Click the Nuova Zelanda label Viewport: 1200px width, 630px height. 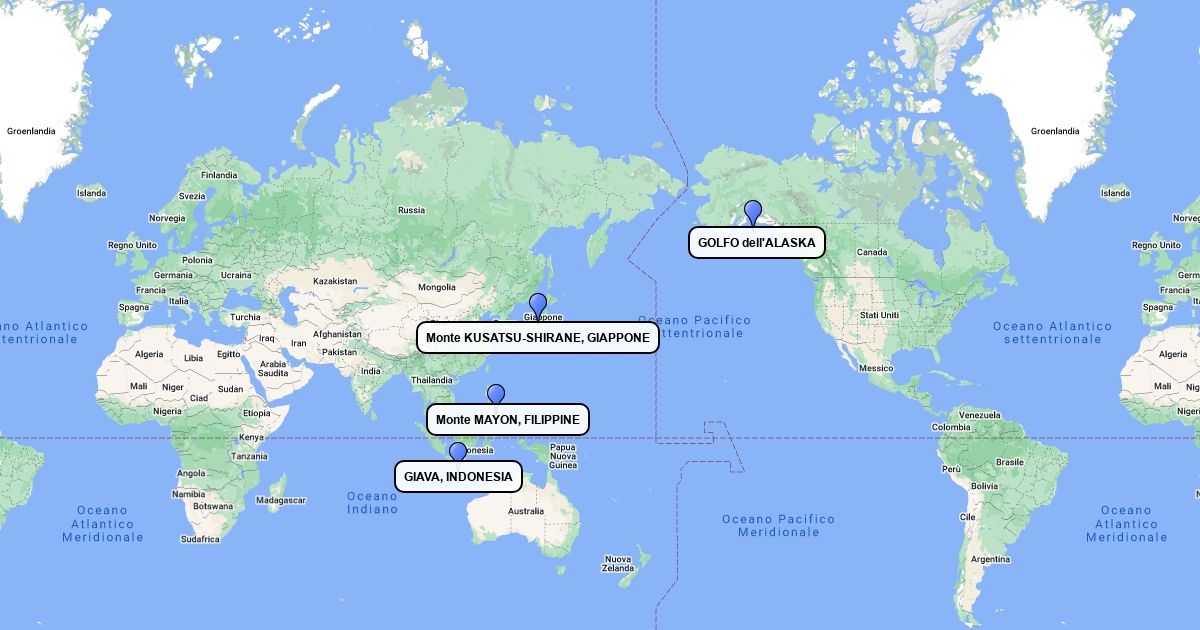(x=618, y=564)
